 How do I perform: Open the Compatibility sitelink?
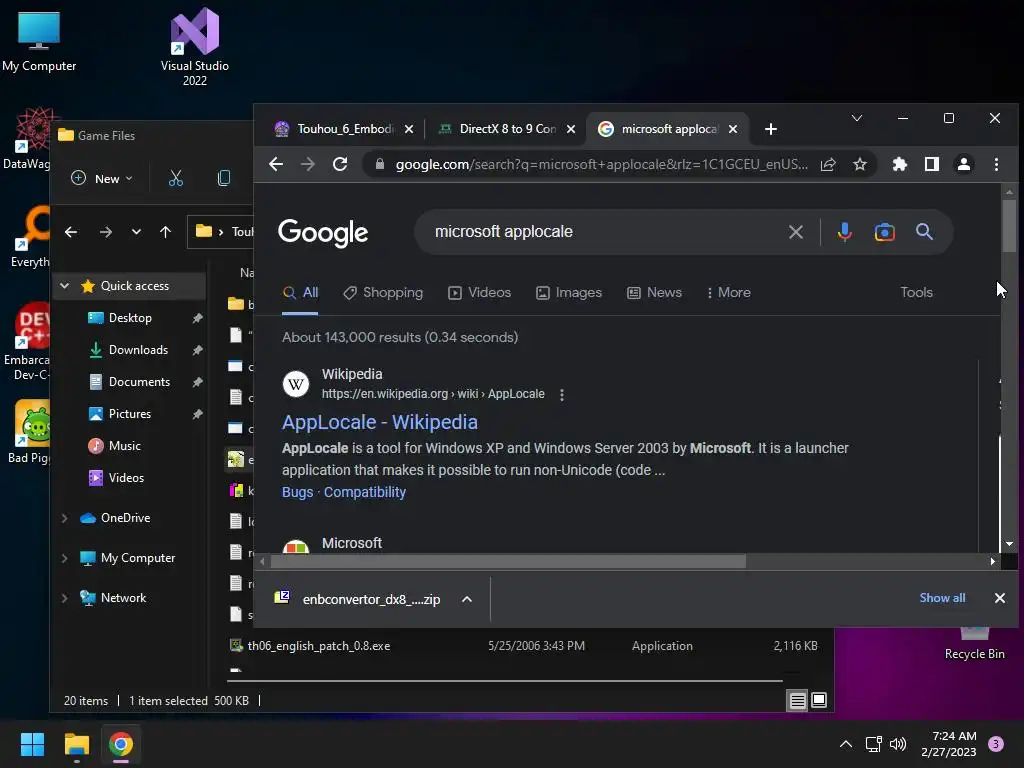[x=364, y=492]
